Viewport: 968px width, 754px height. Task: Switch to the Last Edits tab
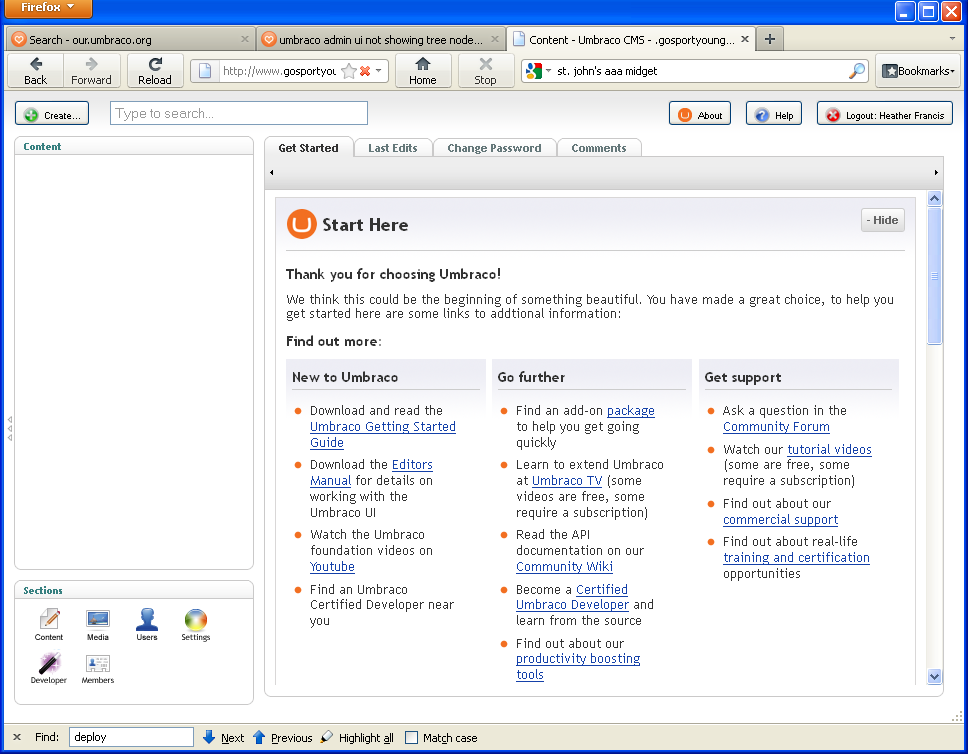(392, 148)
